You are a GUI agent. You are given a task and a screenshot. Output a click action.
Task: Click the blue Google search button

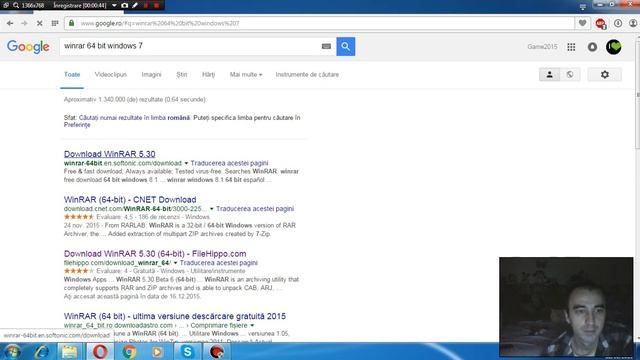tap(345, 46)
